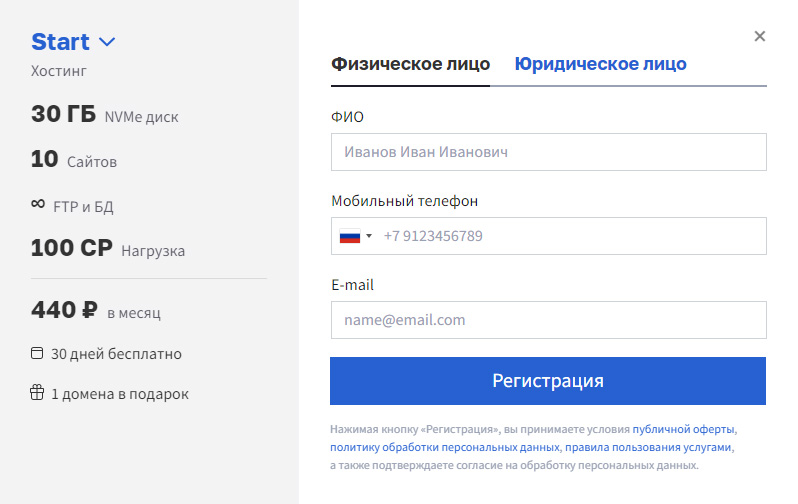Open правила пользования услугами link
This screenshot has height=504, width=798.
pos(648,447)
